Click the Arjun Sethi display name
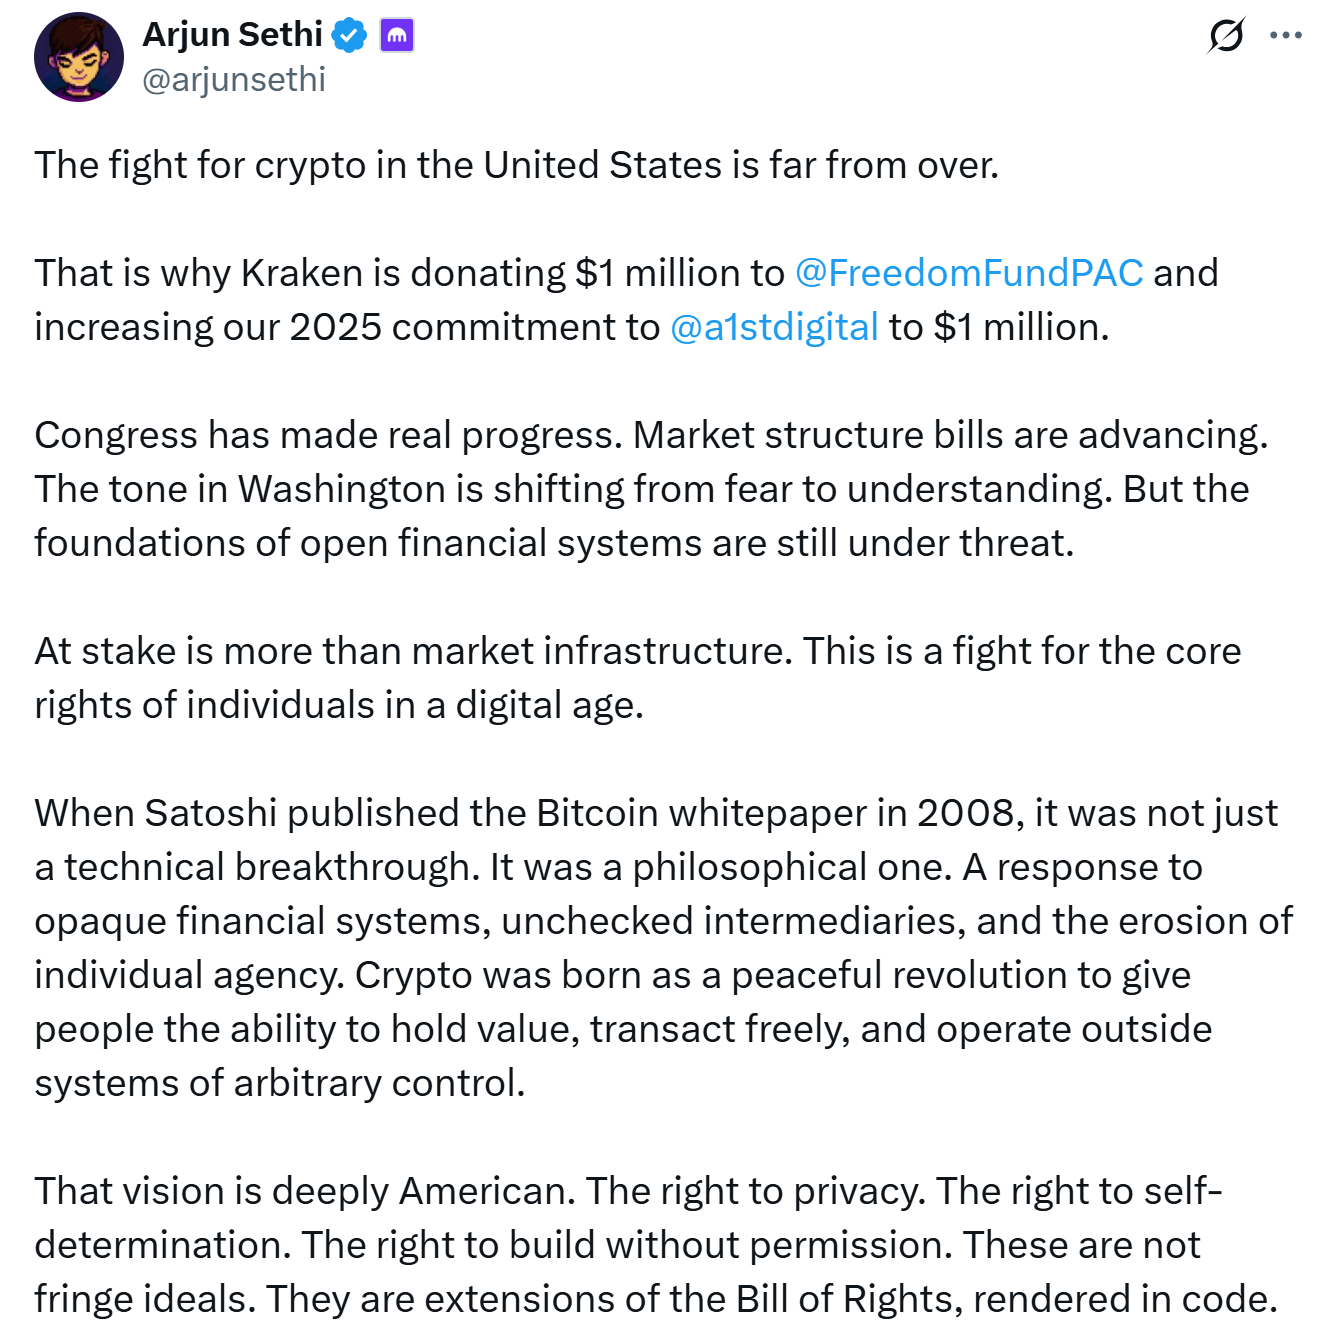 click(232, 35)
